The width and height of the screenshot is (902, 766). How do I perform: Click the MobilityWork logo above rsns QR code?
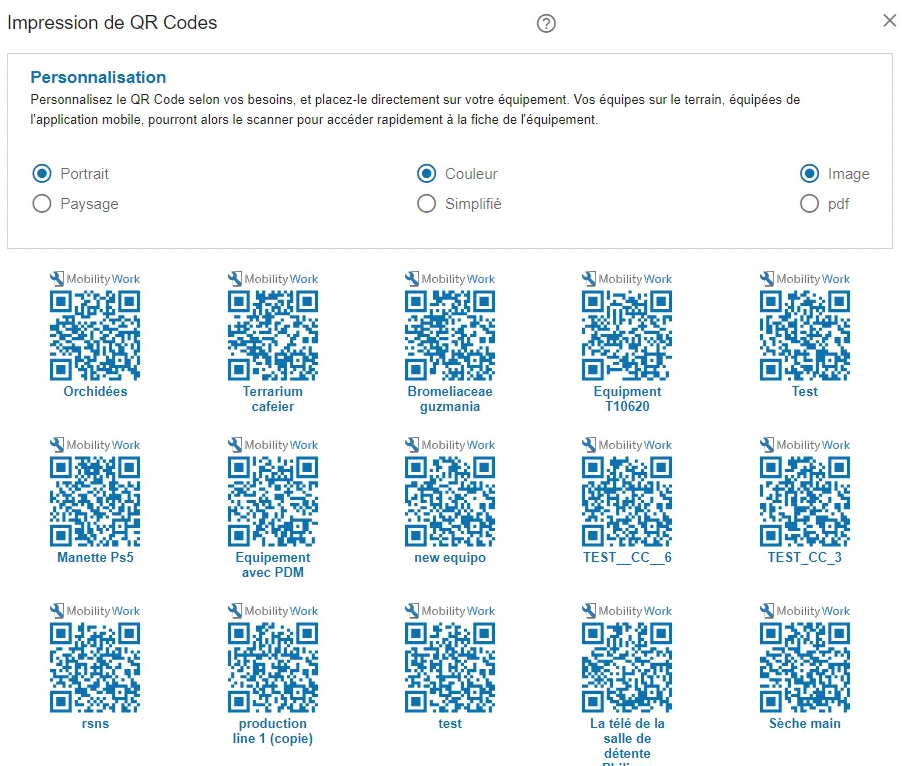pyautogui.click(x=95, y=611)
